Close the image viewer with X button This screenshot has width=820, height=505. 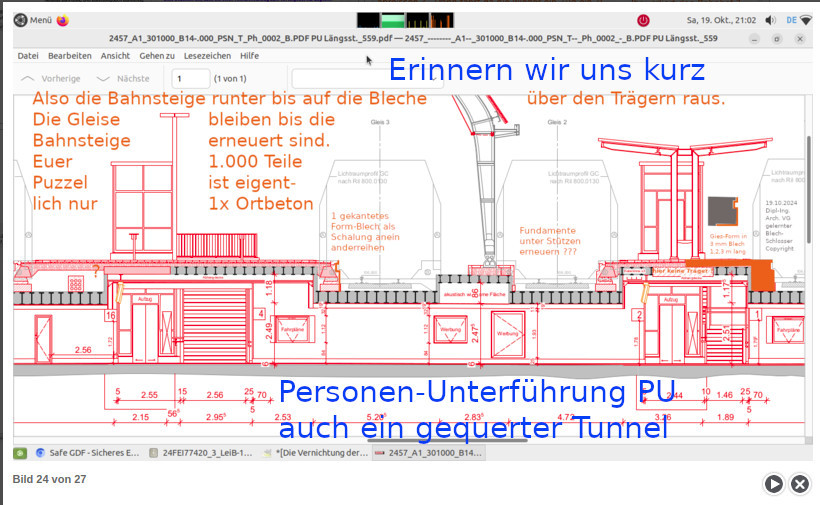tap(800, 484)
